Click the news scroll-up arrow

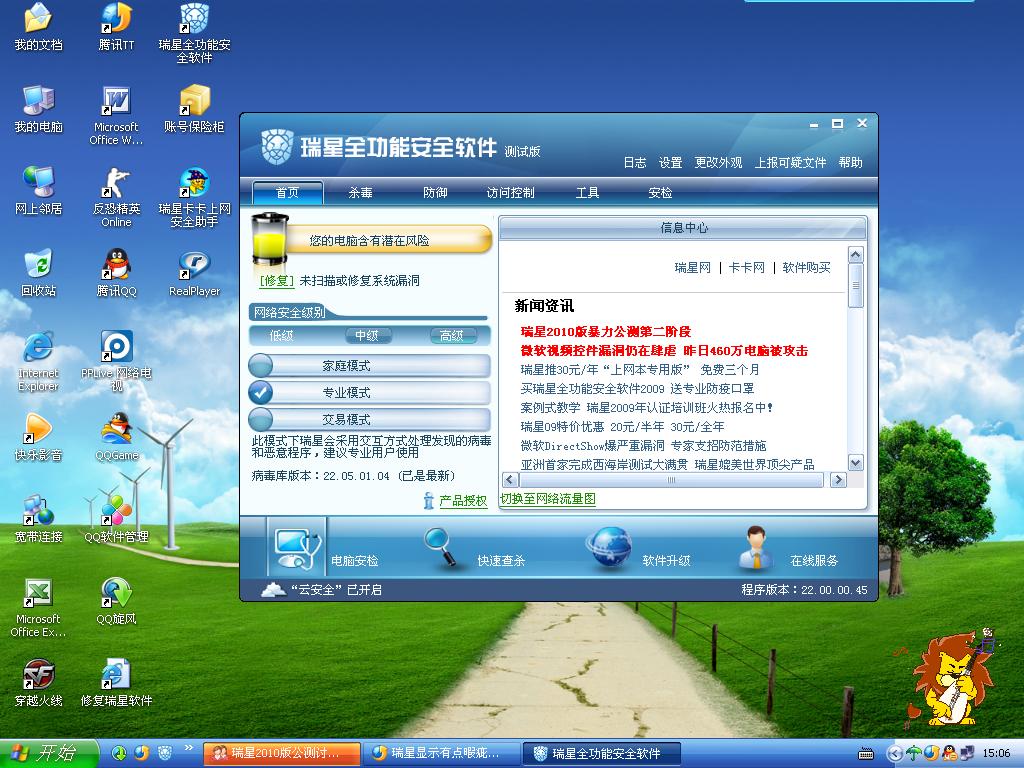[x=856, y=255]
